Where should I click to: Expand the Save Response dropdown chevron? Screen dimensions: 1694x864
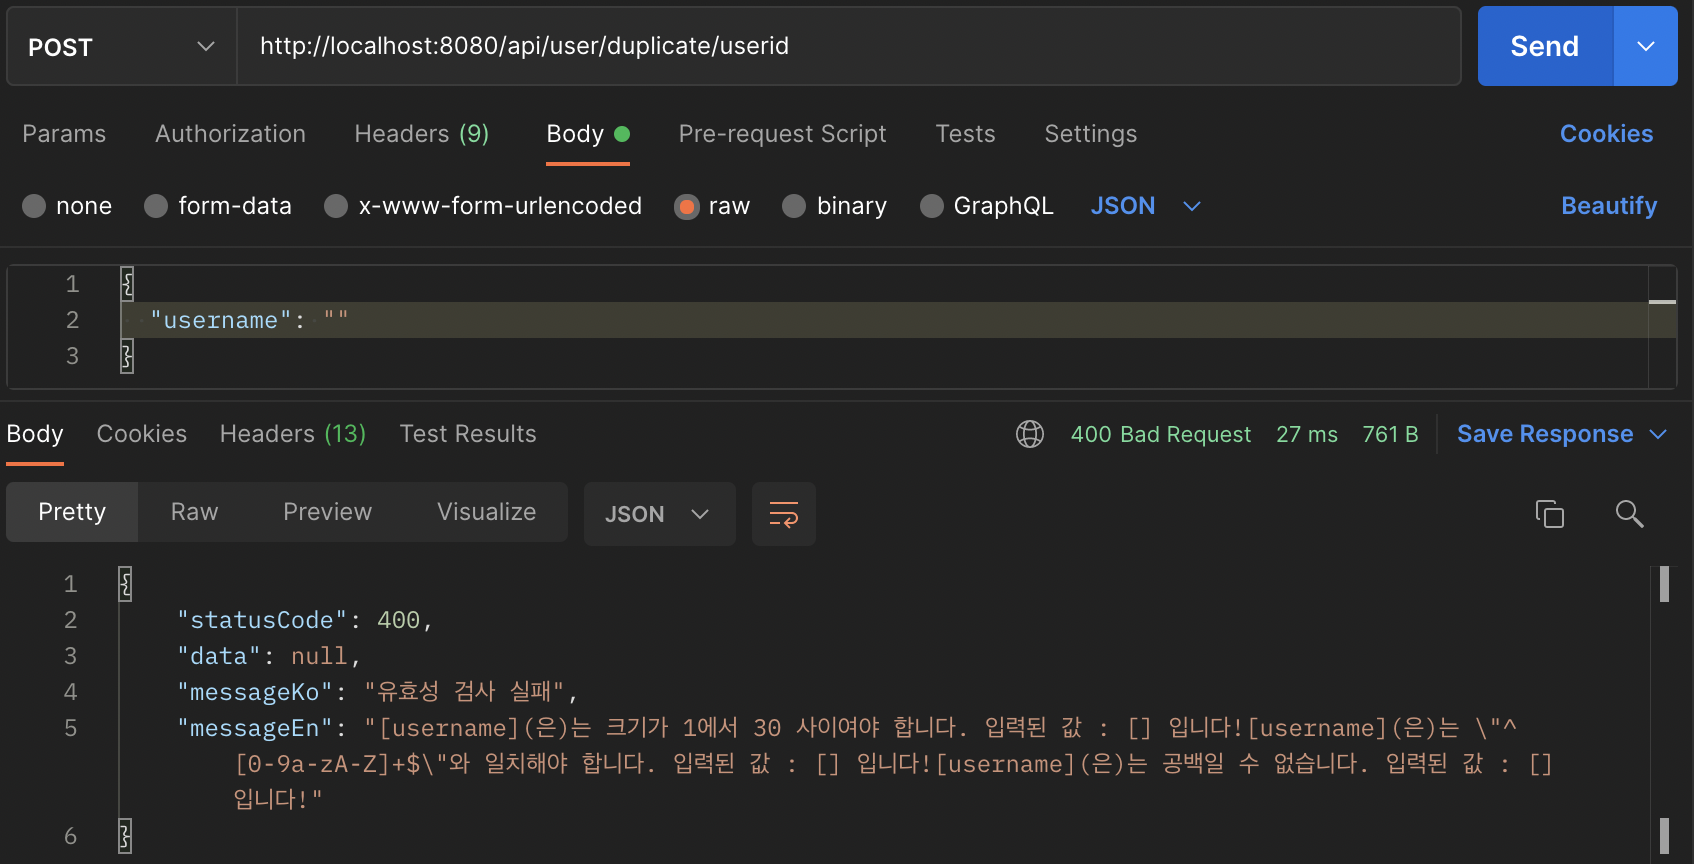[x=1658, y=434]
